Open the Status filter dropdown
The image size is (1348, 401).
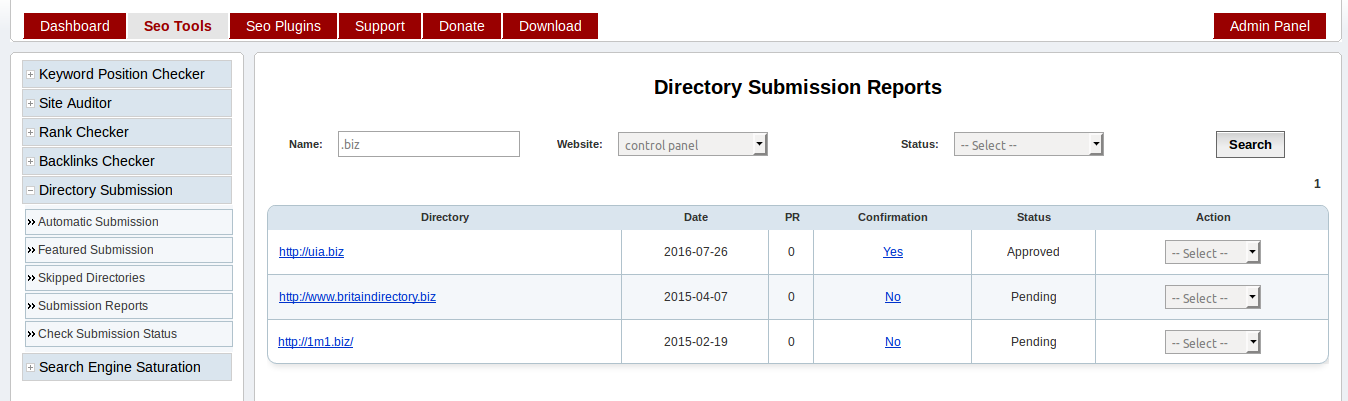[x=1028, y=145]
